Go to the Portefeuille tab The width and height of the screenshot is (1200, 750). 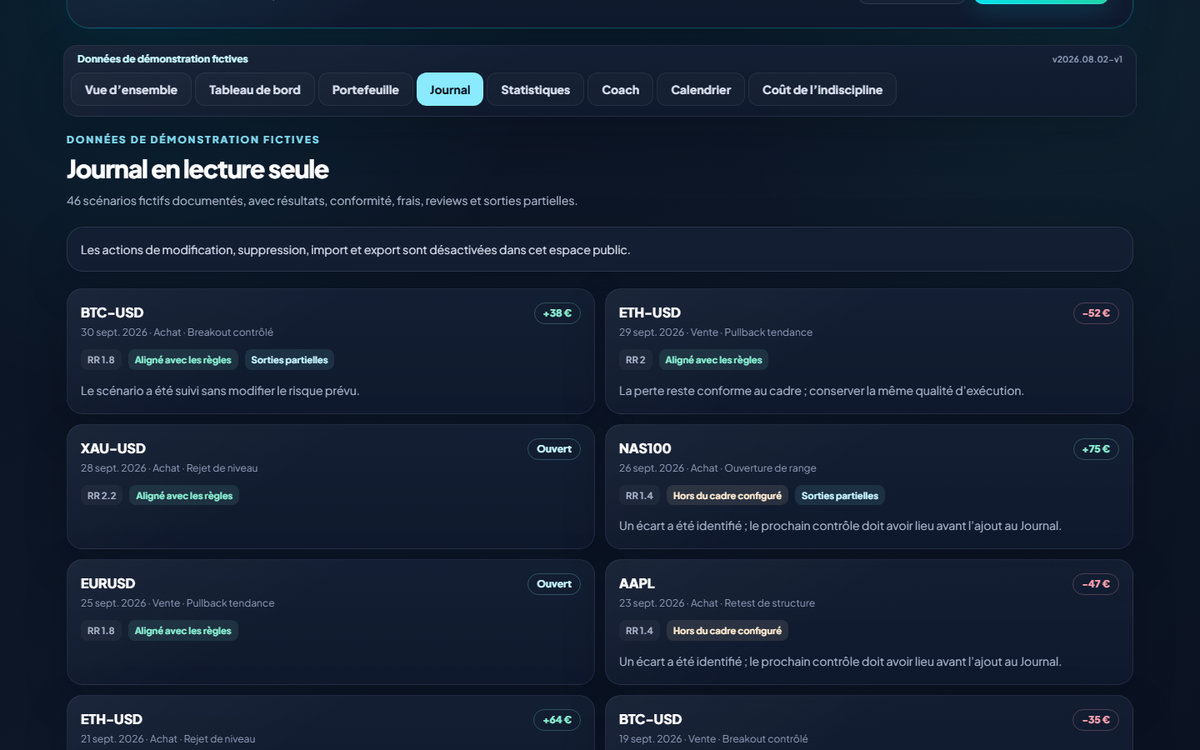[365, 89]
